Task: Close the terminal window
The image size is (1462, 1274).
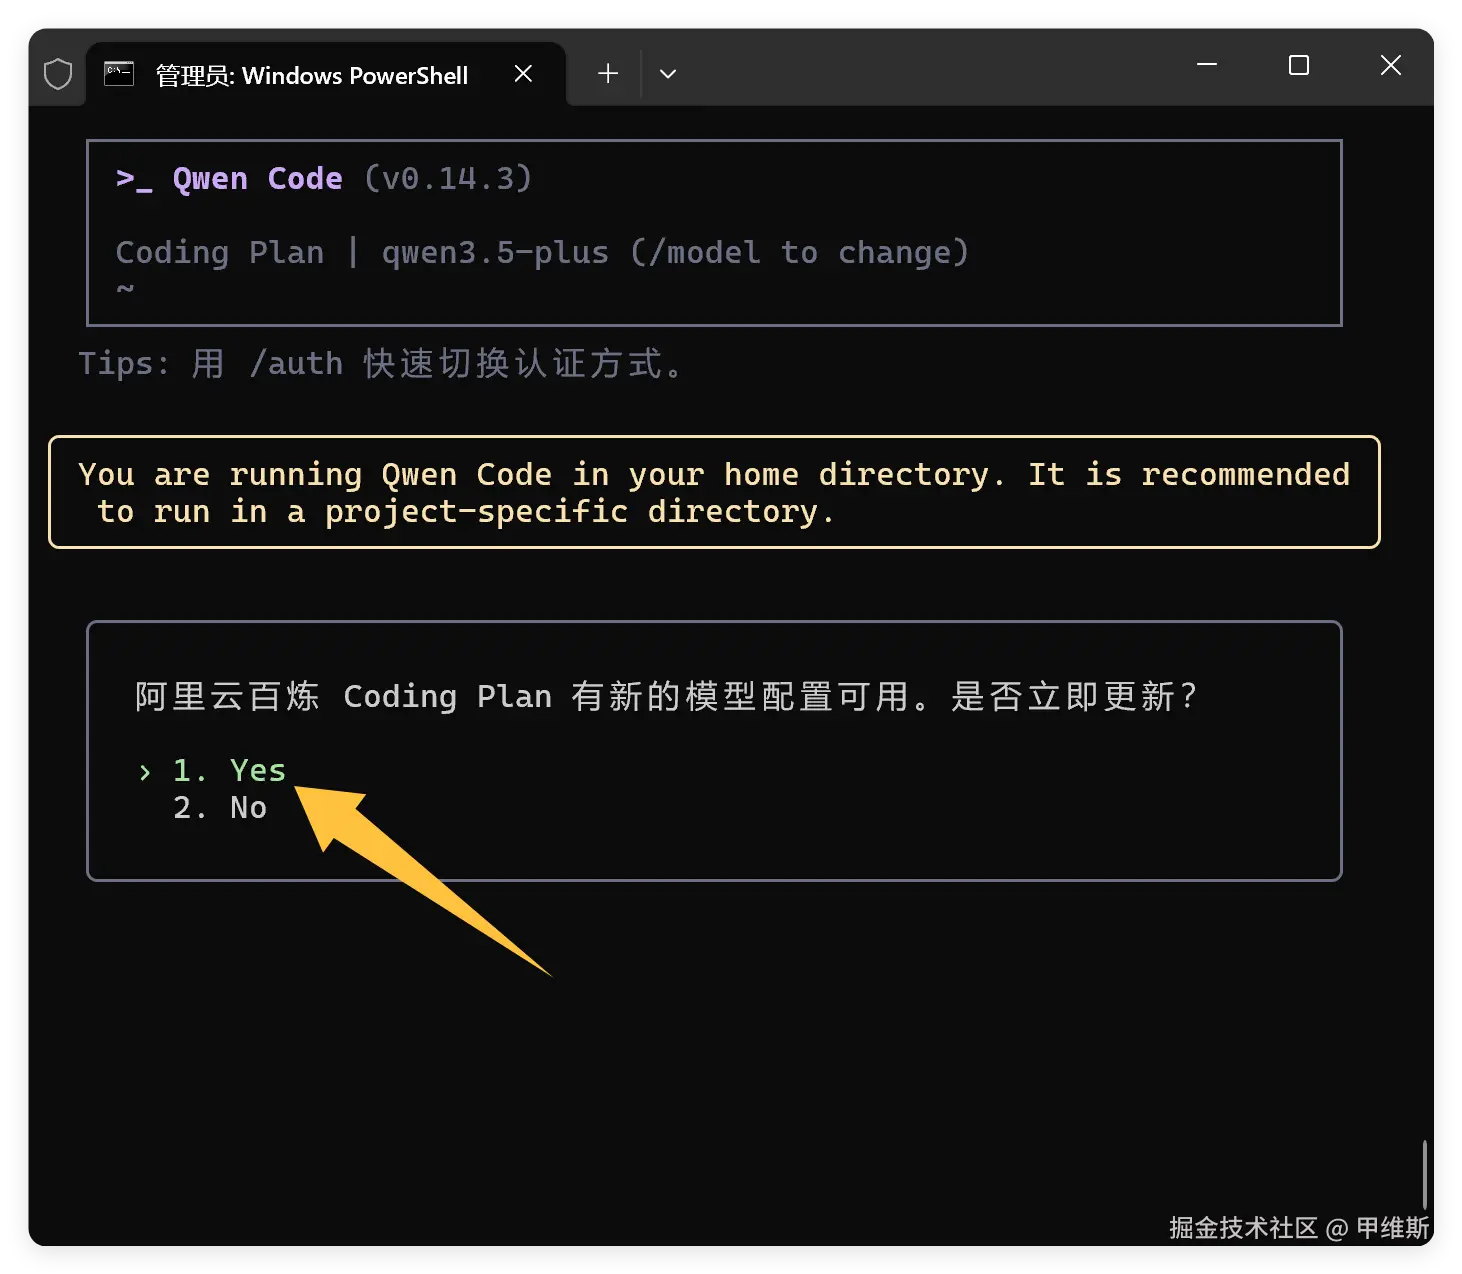Action: [x=1390, y=65]
